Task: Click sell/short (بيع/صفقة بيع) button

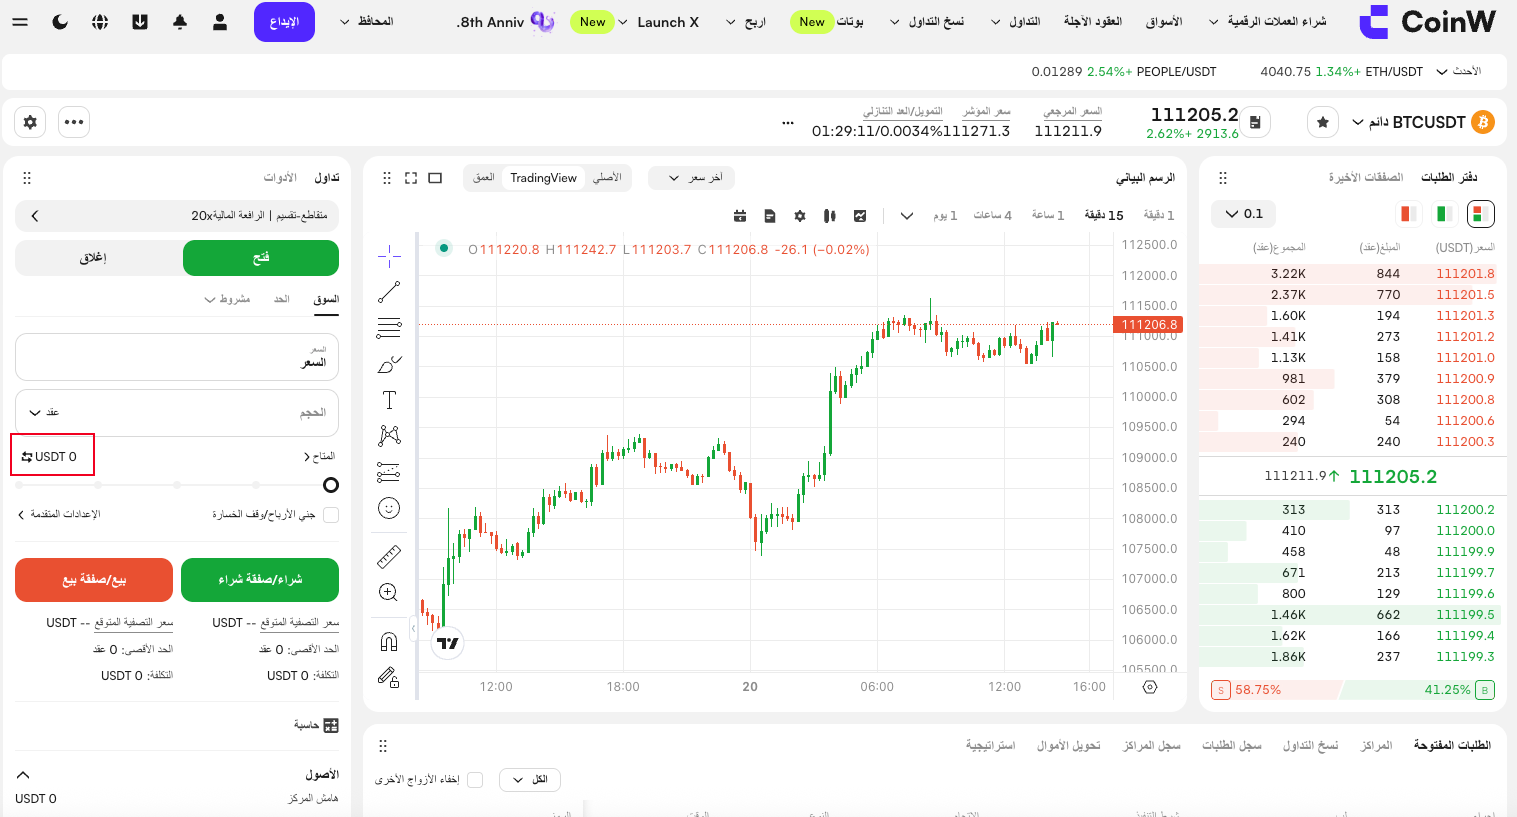Action: (x=94, y=580)
